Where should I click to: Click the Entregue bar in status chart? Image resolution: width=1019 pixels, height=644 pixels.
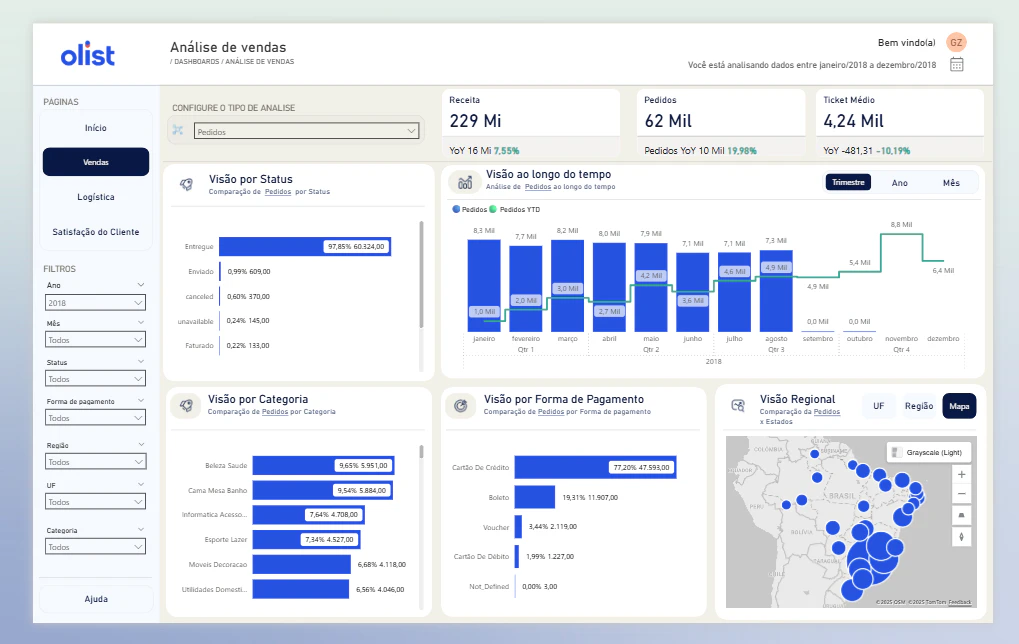pos(305,246)
